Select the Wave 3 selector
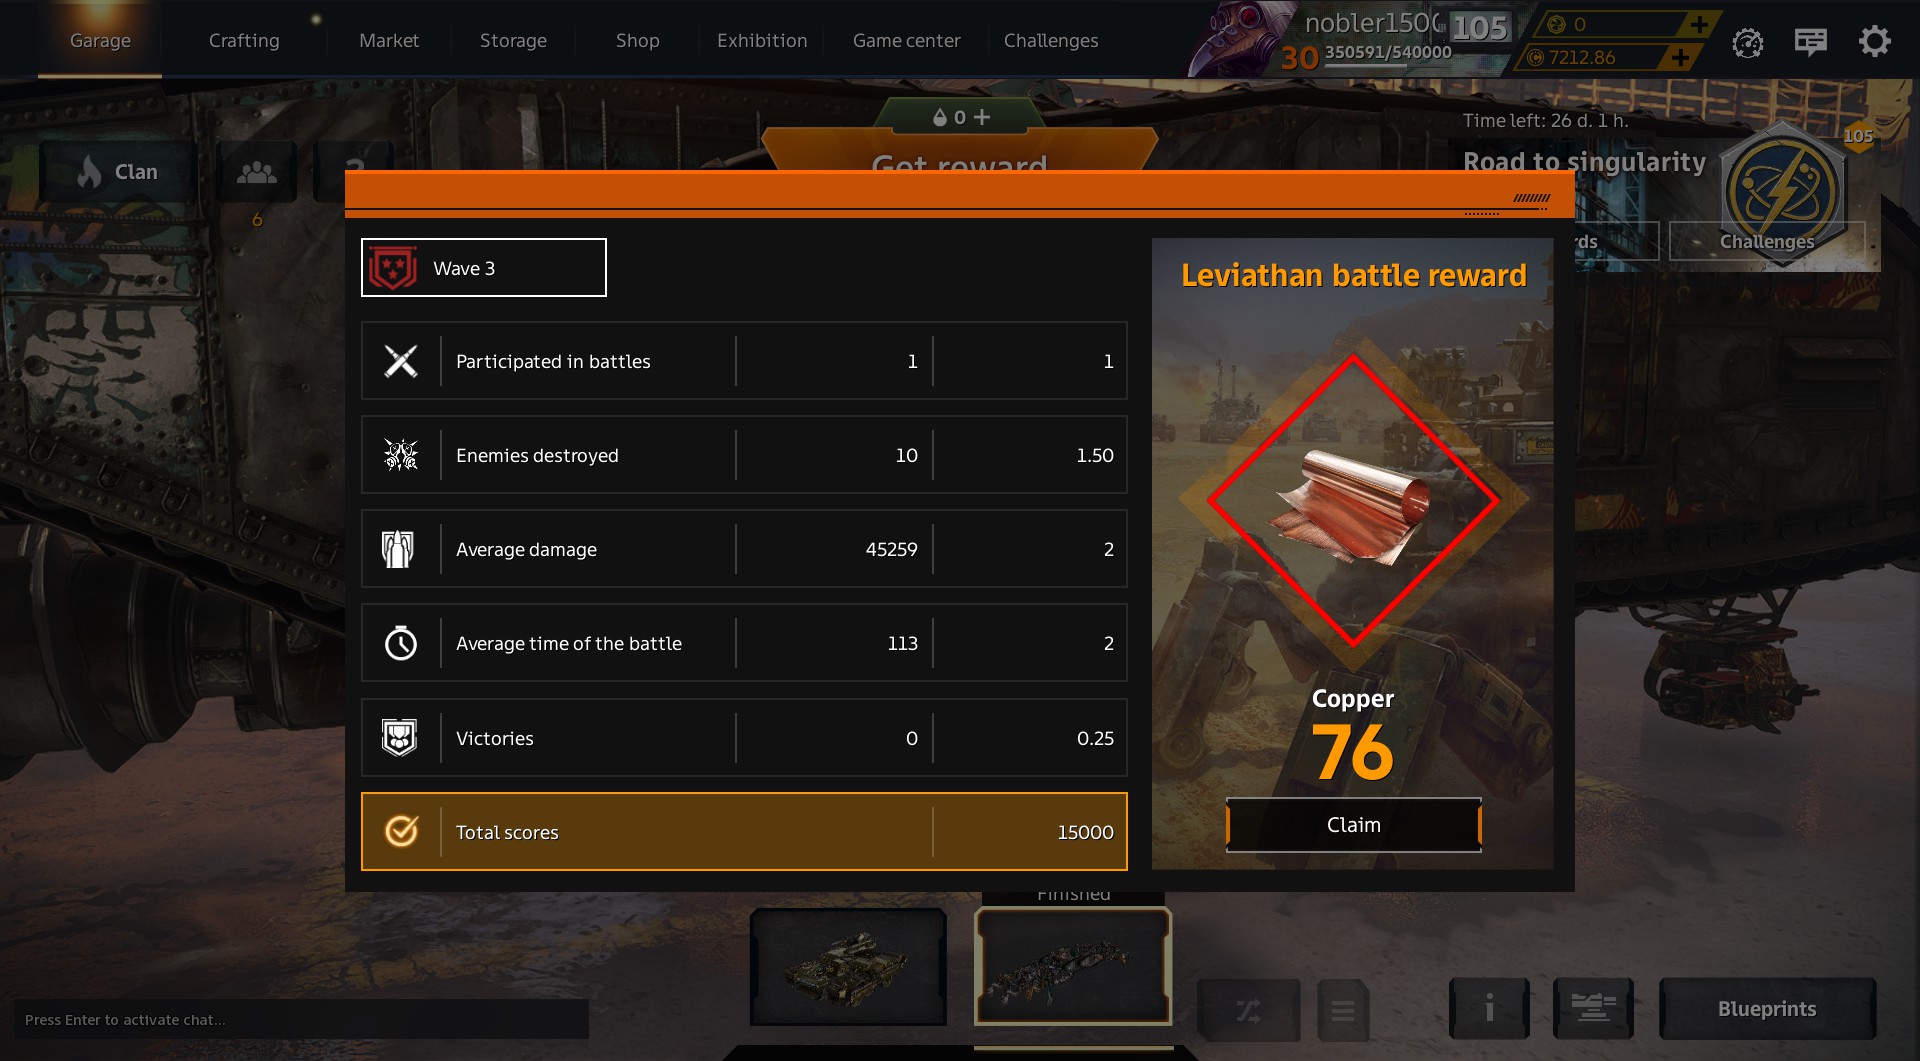1920x1061 pixels. click(484, 268)
